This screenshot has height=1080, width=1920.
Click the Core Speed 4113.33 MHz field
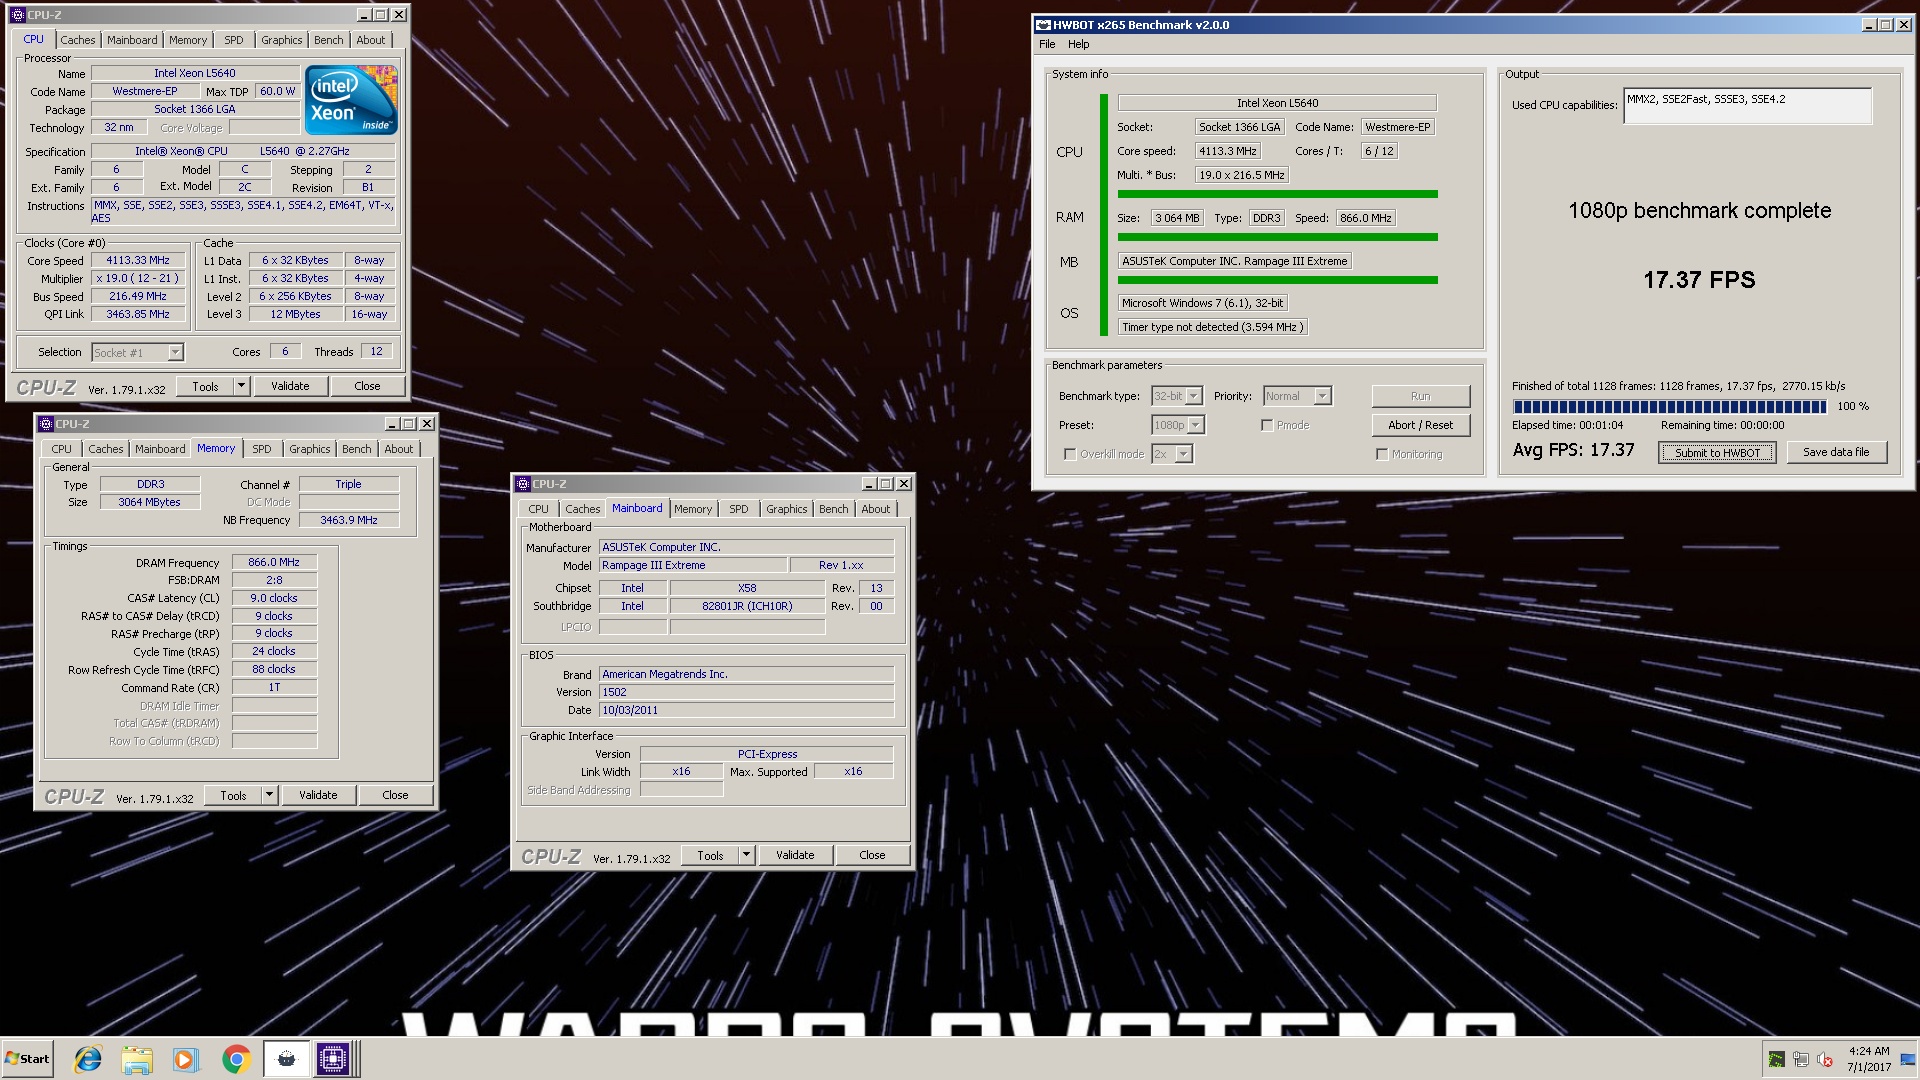pos(138,260)
